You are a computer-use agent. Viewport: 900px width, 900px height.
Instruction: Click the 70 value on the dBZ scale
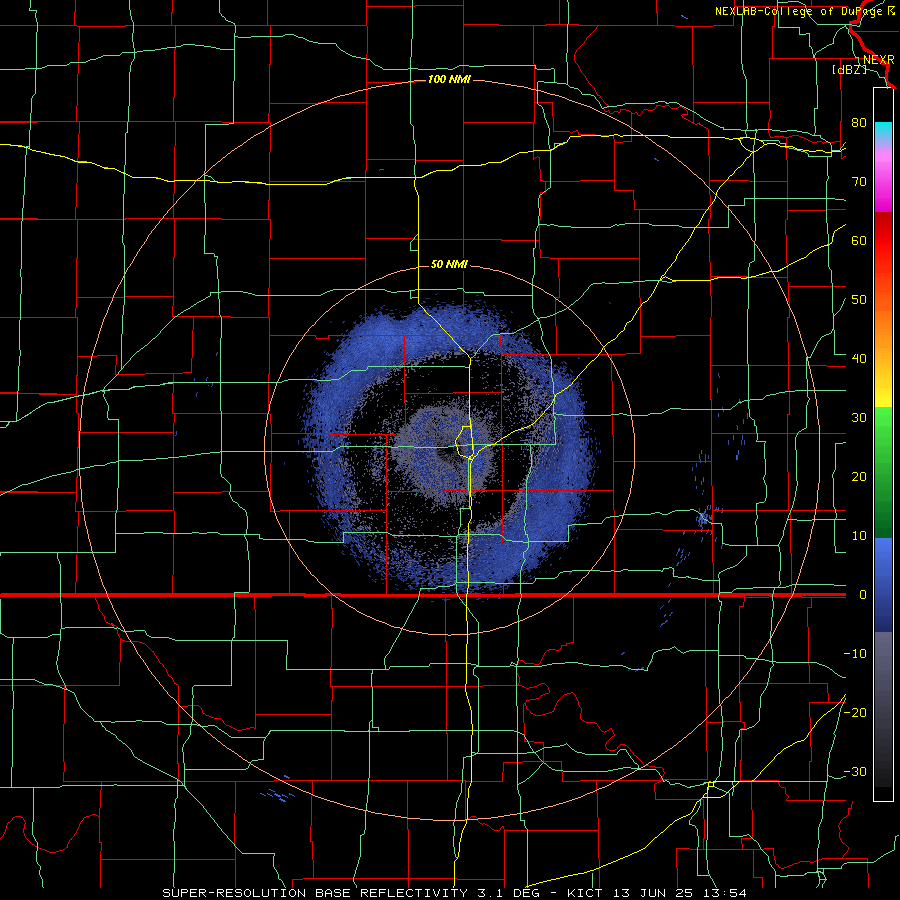(859, 181)
